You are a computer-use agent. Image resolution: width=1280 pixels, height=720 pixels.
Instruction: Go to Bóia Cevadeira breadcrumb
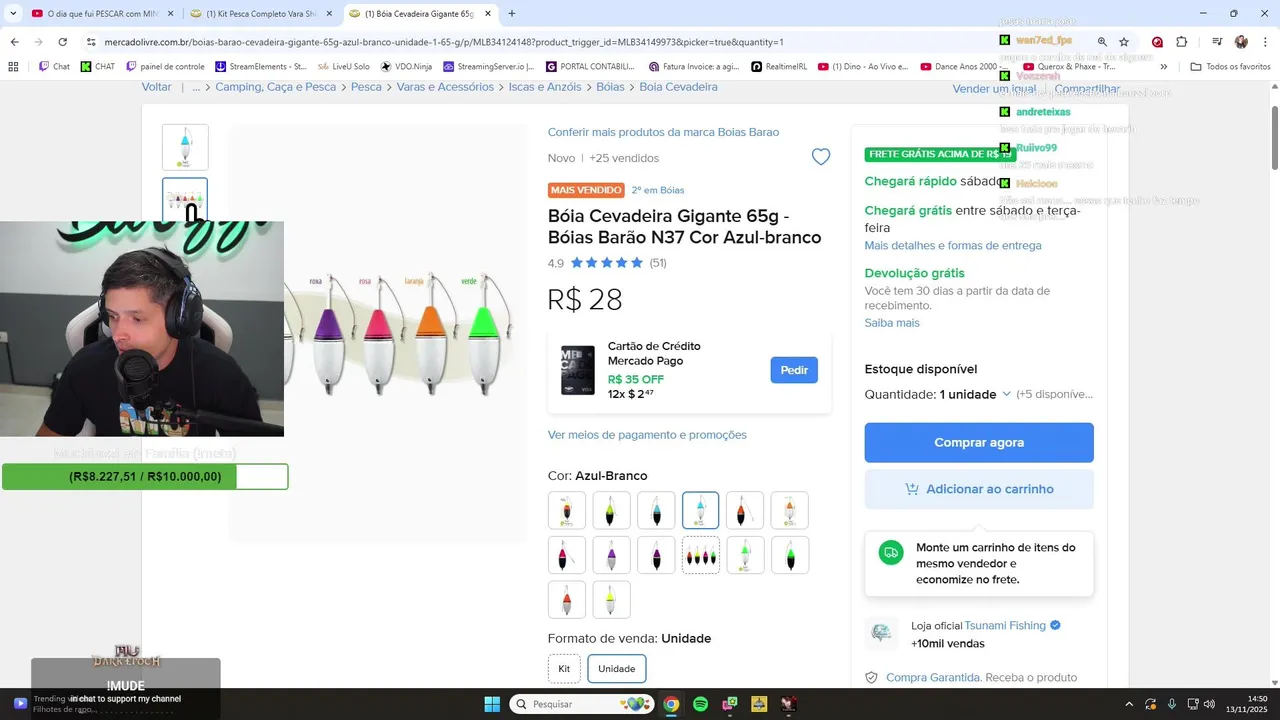pos(678,87)
